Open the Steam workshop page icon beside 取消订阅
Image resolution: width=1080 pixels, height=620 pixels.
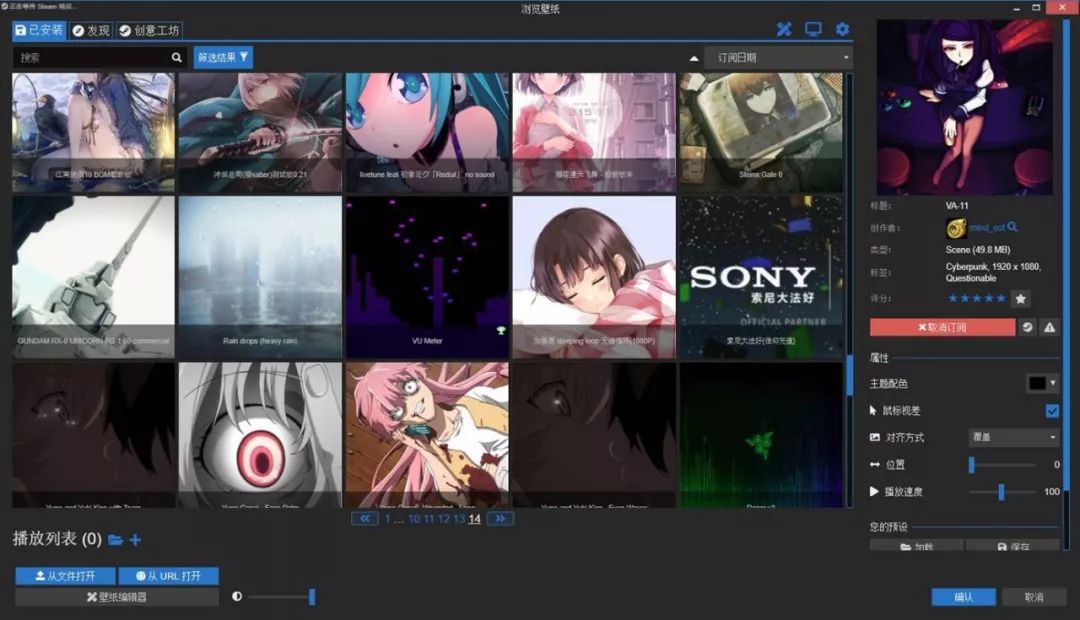tap(1027, 327)
